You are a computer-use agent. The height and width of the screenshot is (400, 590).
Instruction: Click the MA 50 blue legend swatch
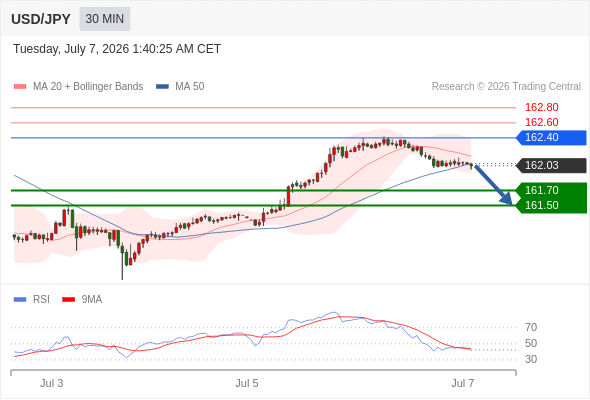click(162, 87)
